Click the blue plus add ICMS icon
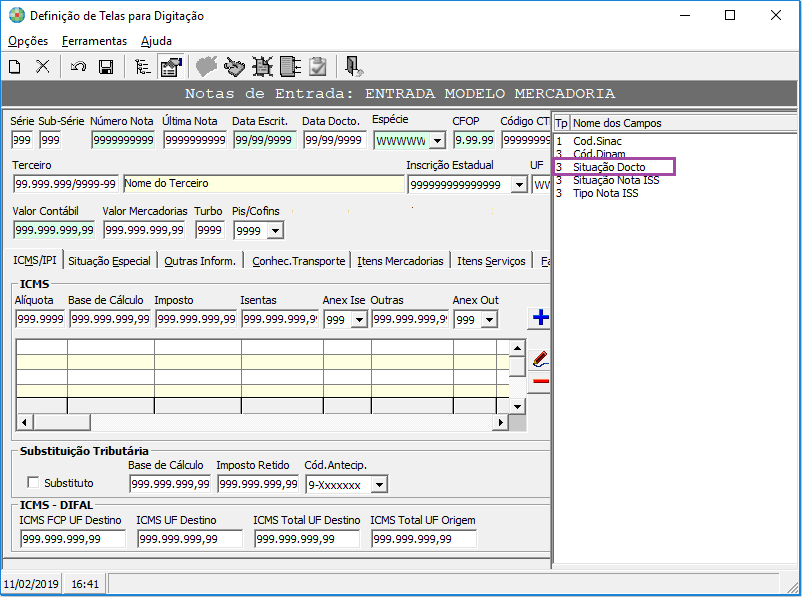The image size is (802, 597). point(540,318)
